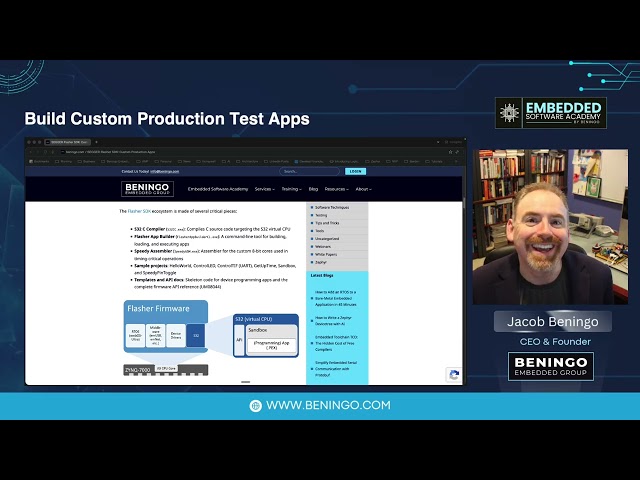Open a new browser tab with plus icon
The width and height of the screenshot is (640, 480).
tap(96, 142)
